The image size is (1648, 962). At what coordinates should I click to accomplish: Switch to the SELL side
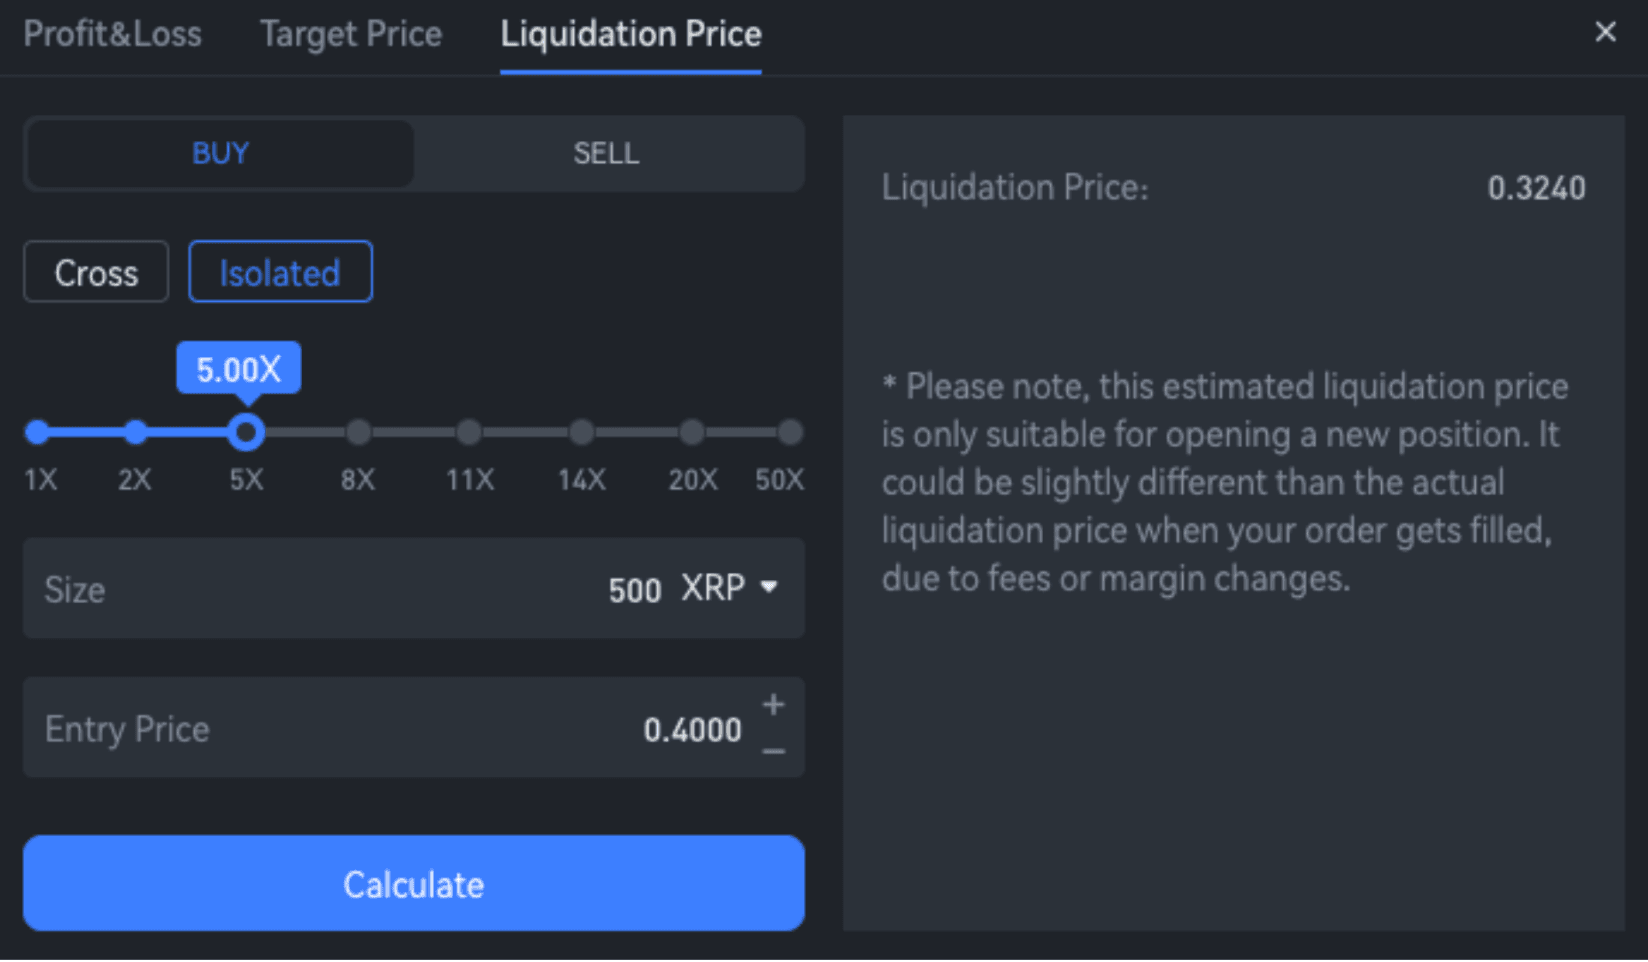pyautogui.click(x=606, y=153)
